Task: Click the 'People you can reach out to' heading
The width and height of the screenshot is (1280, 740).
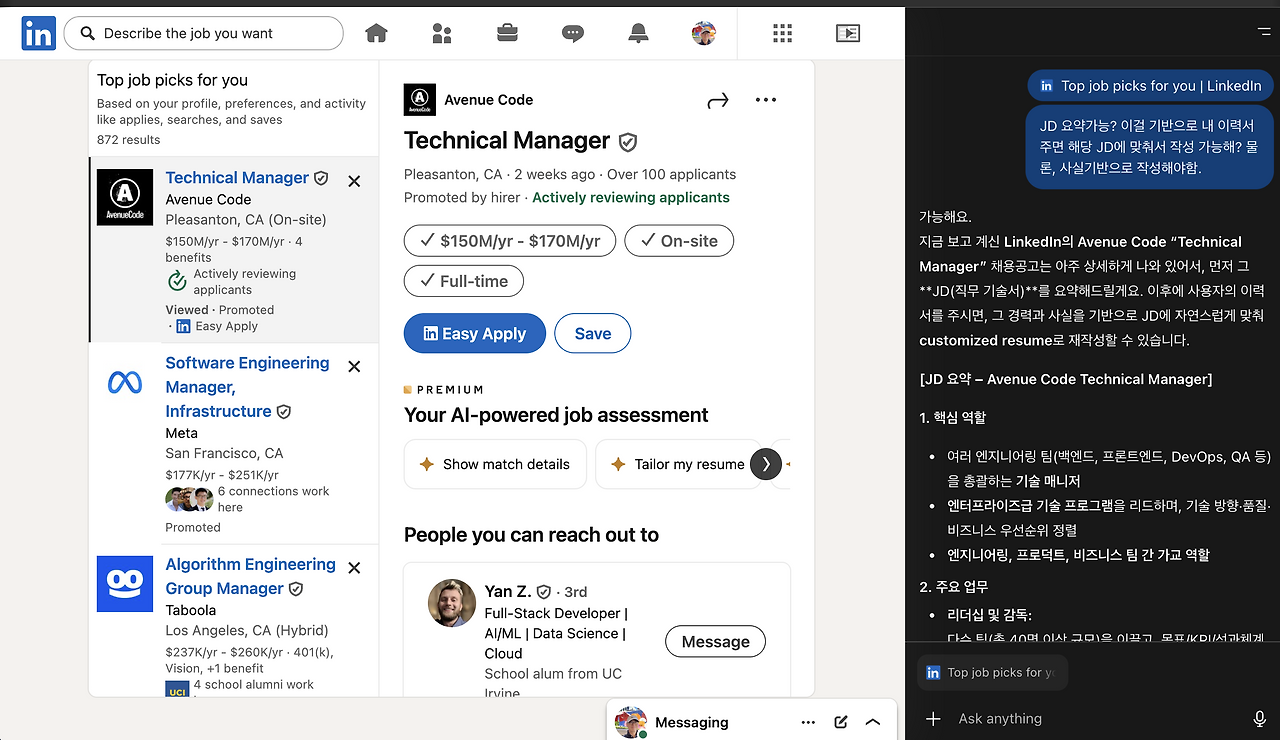Action: (x=531, y=535)
